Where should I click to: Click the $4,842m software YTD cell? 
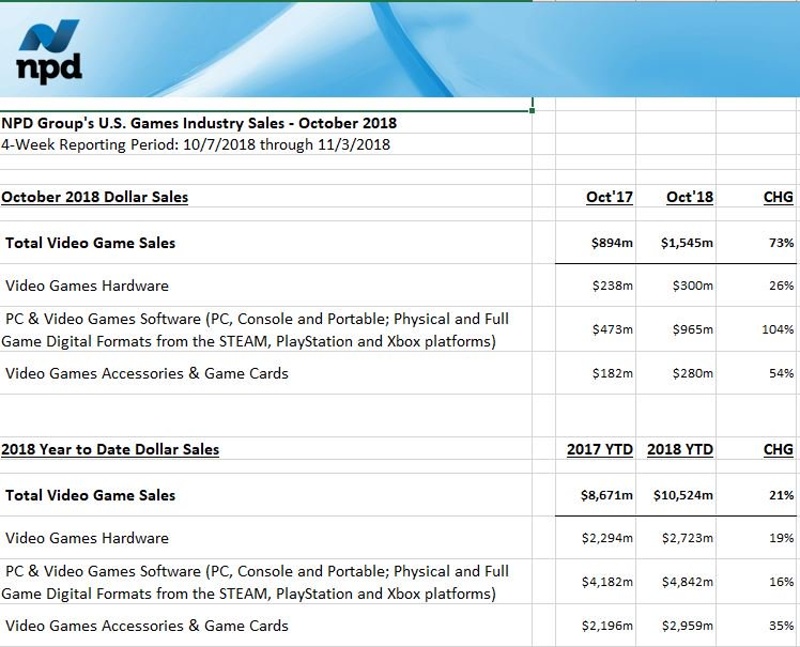click(687, 581)
